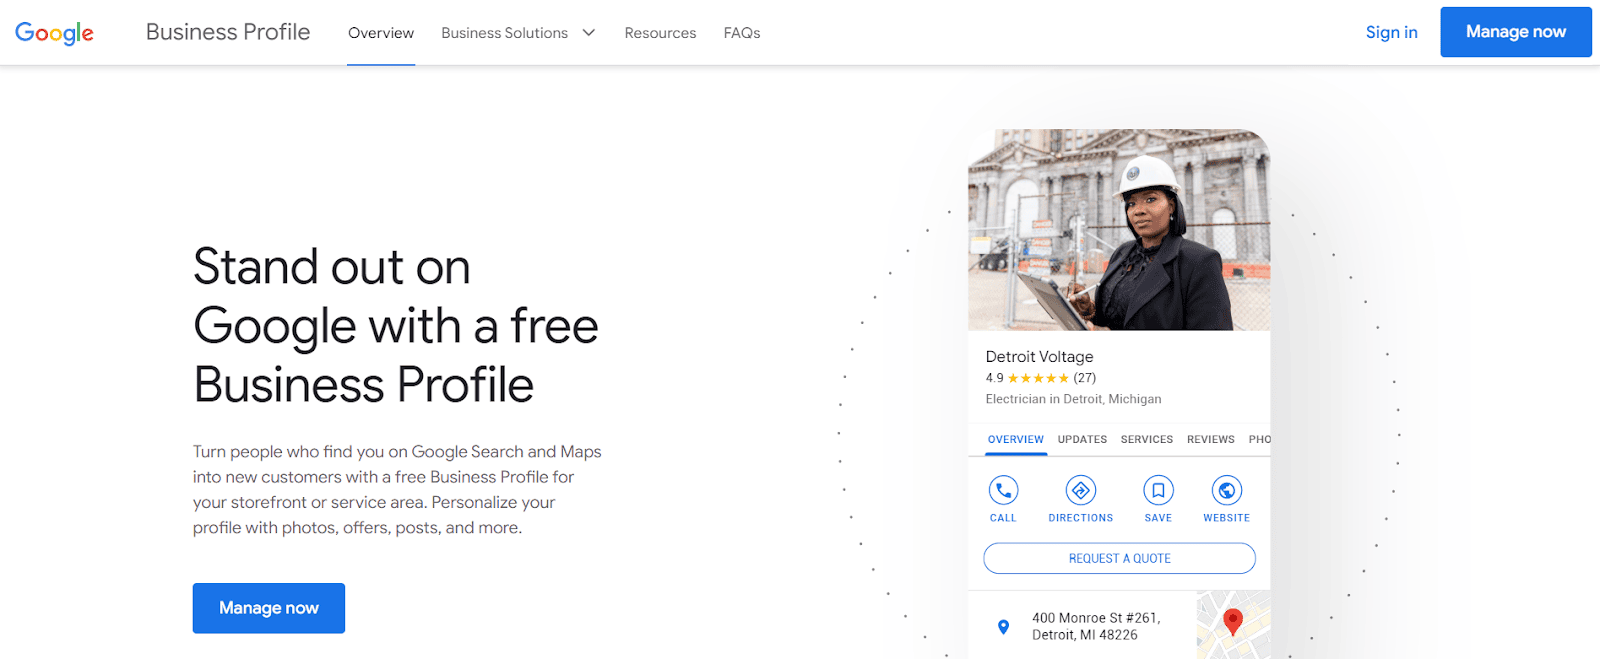Click the Website globe icon
The height and width of the screenshot is (659, 1600).
pos(1226,491)
